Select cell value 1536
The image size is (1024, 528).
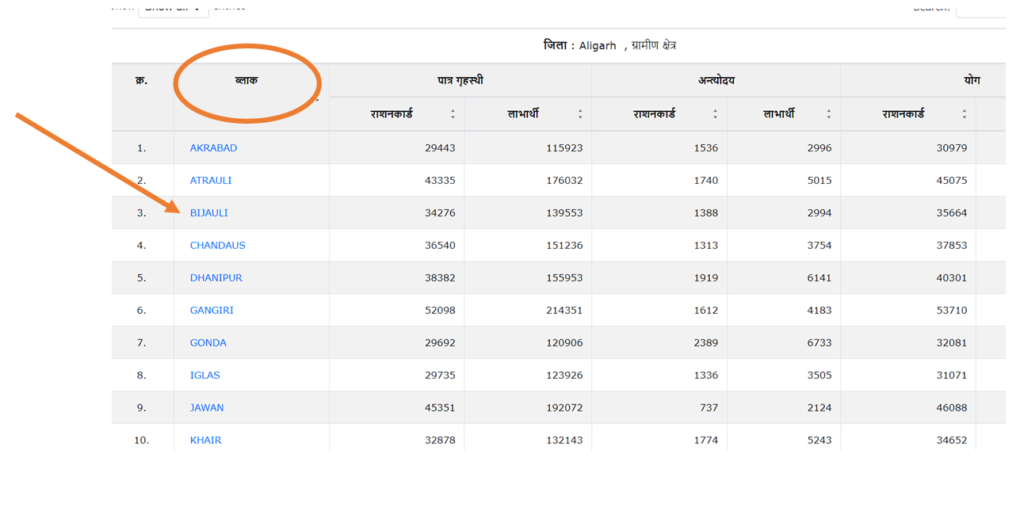pos(706,148)
